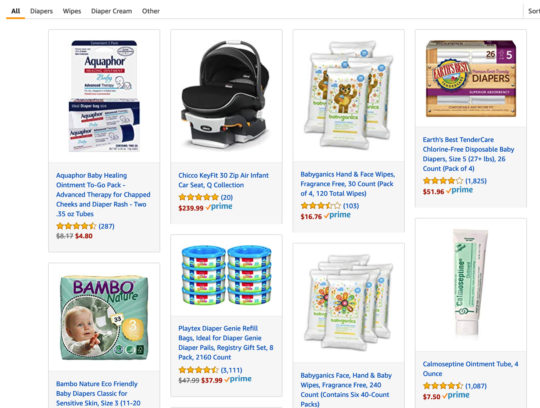Viewport: 540px width, 408px height.
Task: Click the Babyganics bear wipes image
Action: [x=348, y=95]
